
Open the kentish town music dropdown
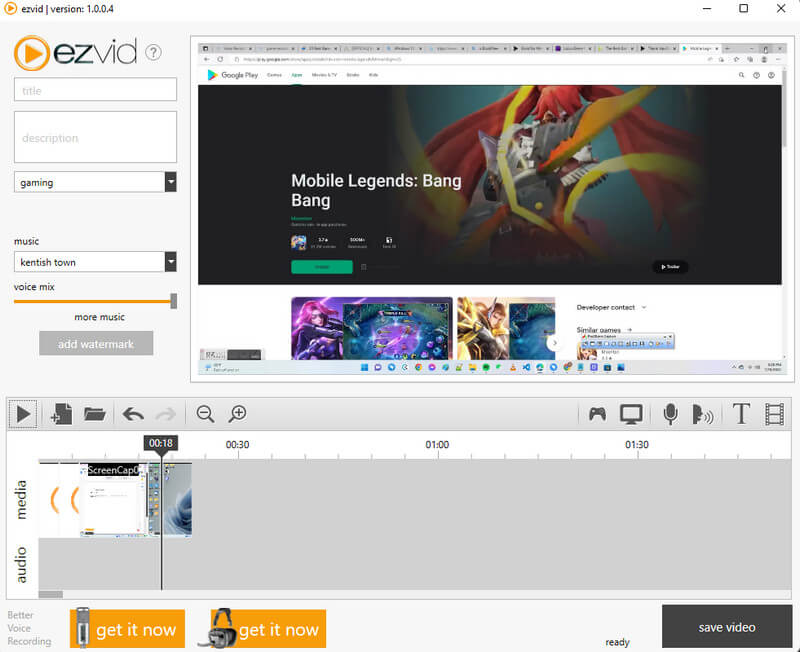pos(171,262)
